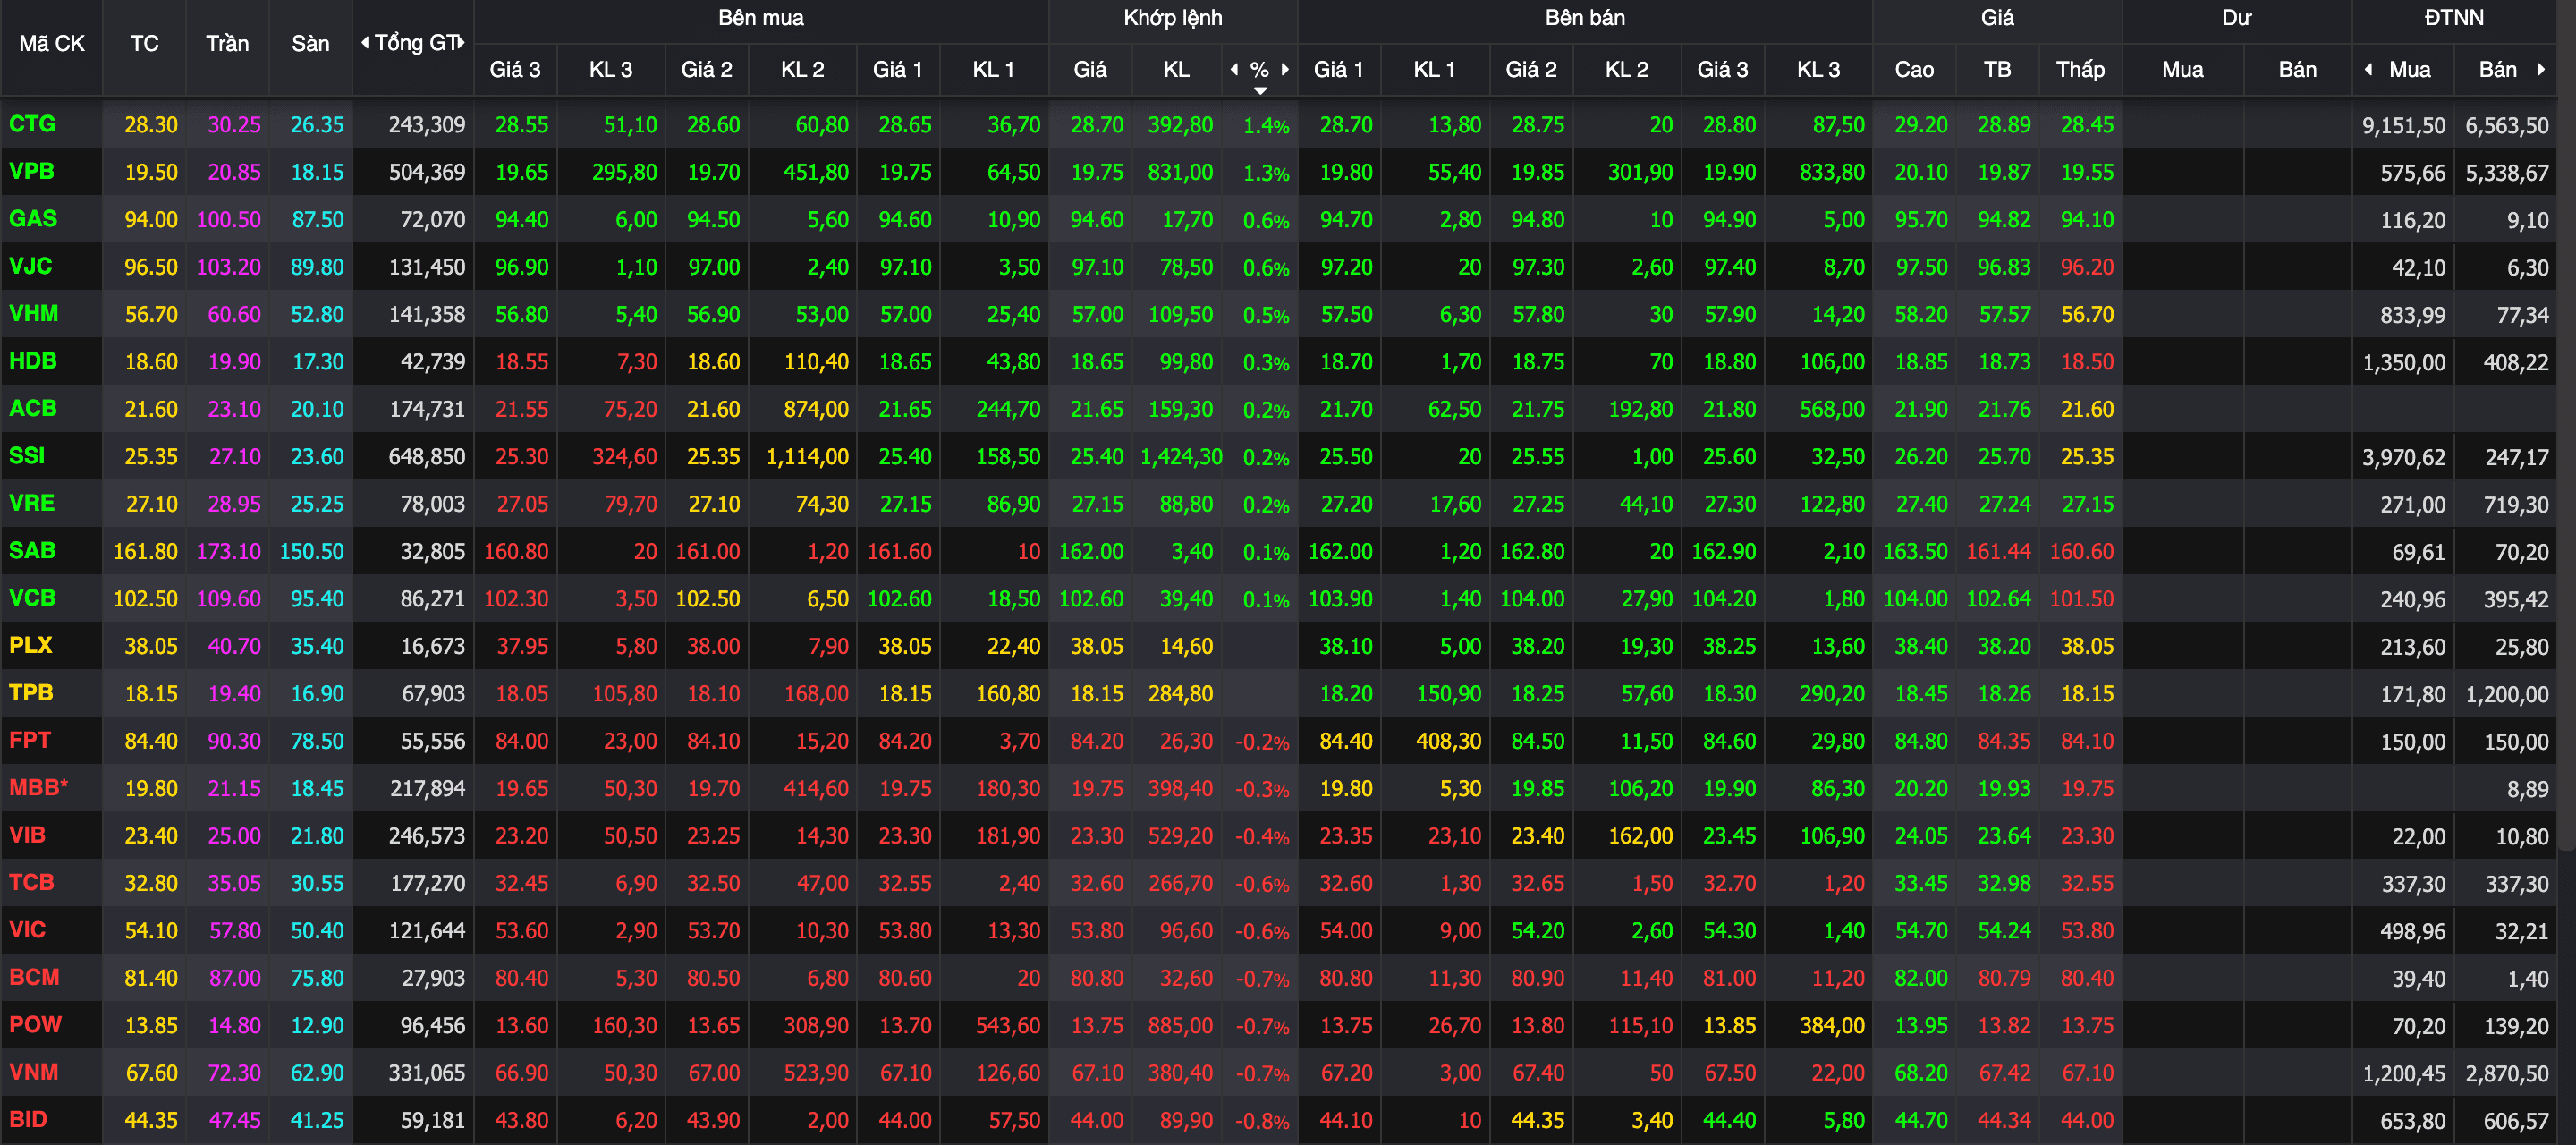Select the VHM ticker
The width and height of the screenshot is (2576, 1145).
(33, 313)
